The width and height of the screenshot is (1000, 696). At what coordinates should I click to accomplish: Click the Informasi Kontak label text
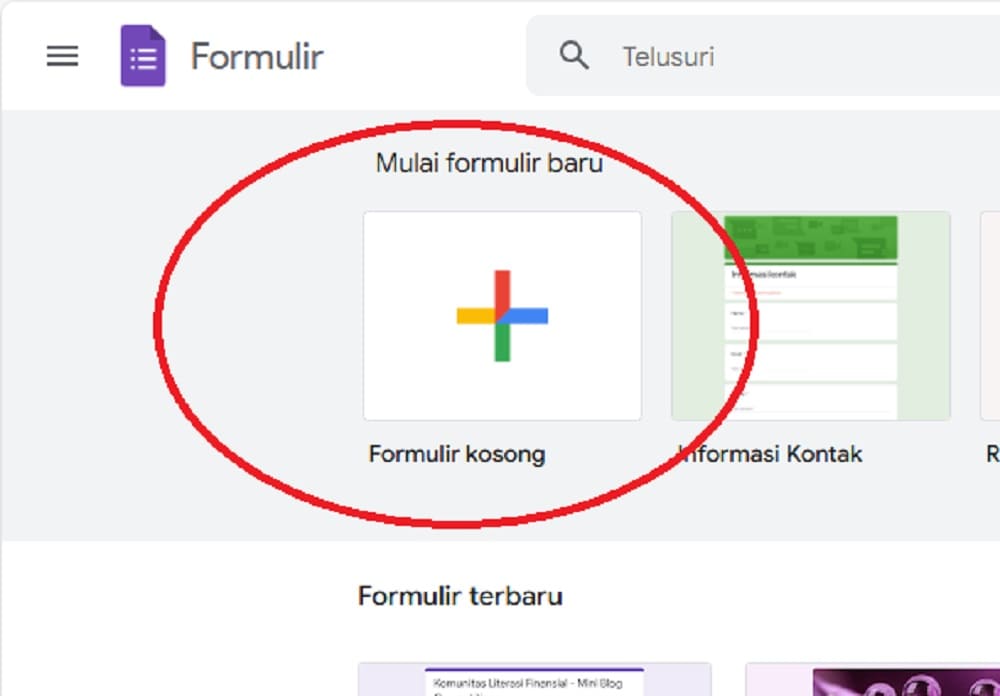point(770,454)
